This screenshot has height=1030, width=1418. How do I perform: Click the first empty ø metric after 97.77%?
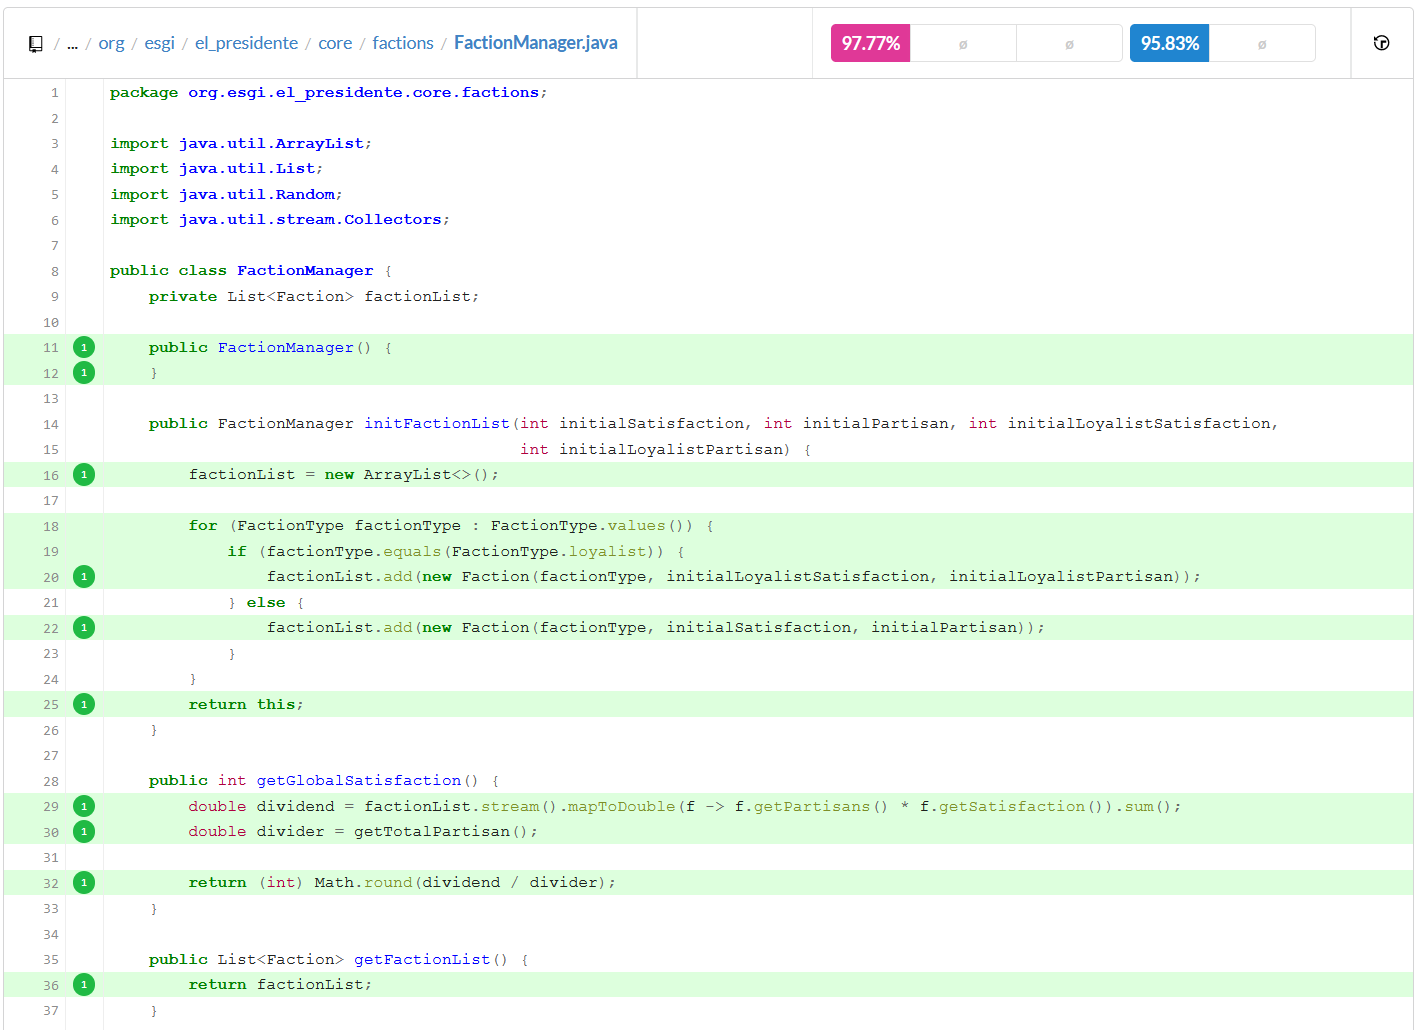click(x=963, y=44)
